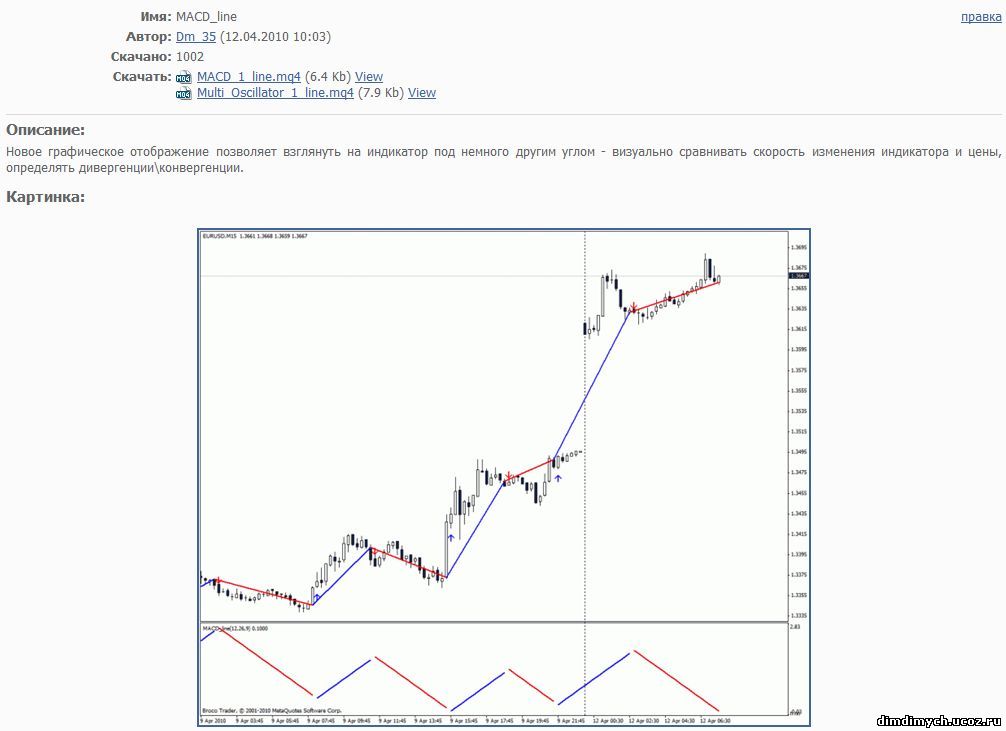This screenshot has height=731, width=1006.
Task: Select the name text MACD_line
Action: (206, 17)
